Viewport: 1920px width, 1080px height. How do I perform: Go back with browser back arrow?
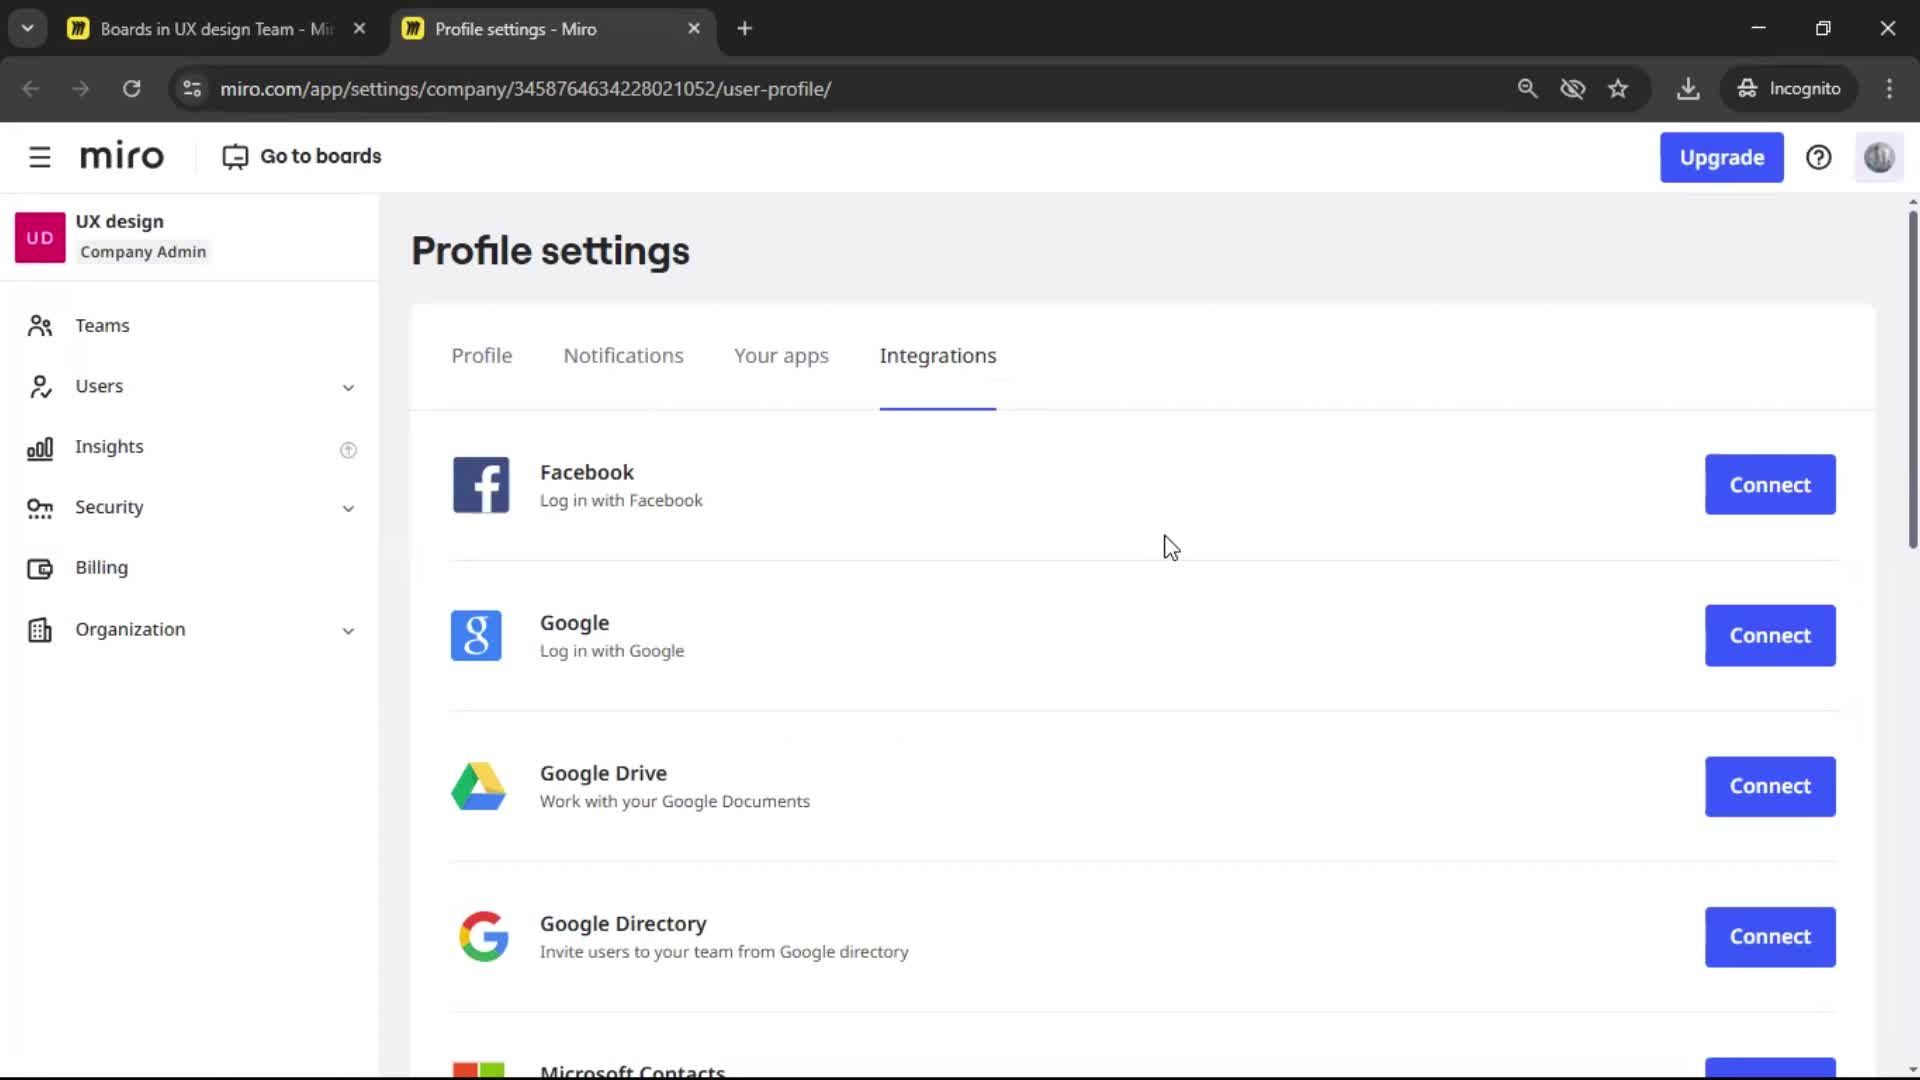[x=31, y=88]
